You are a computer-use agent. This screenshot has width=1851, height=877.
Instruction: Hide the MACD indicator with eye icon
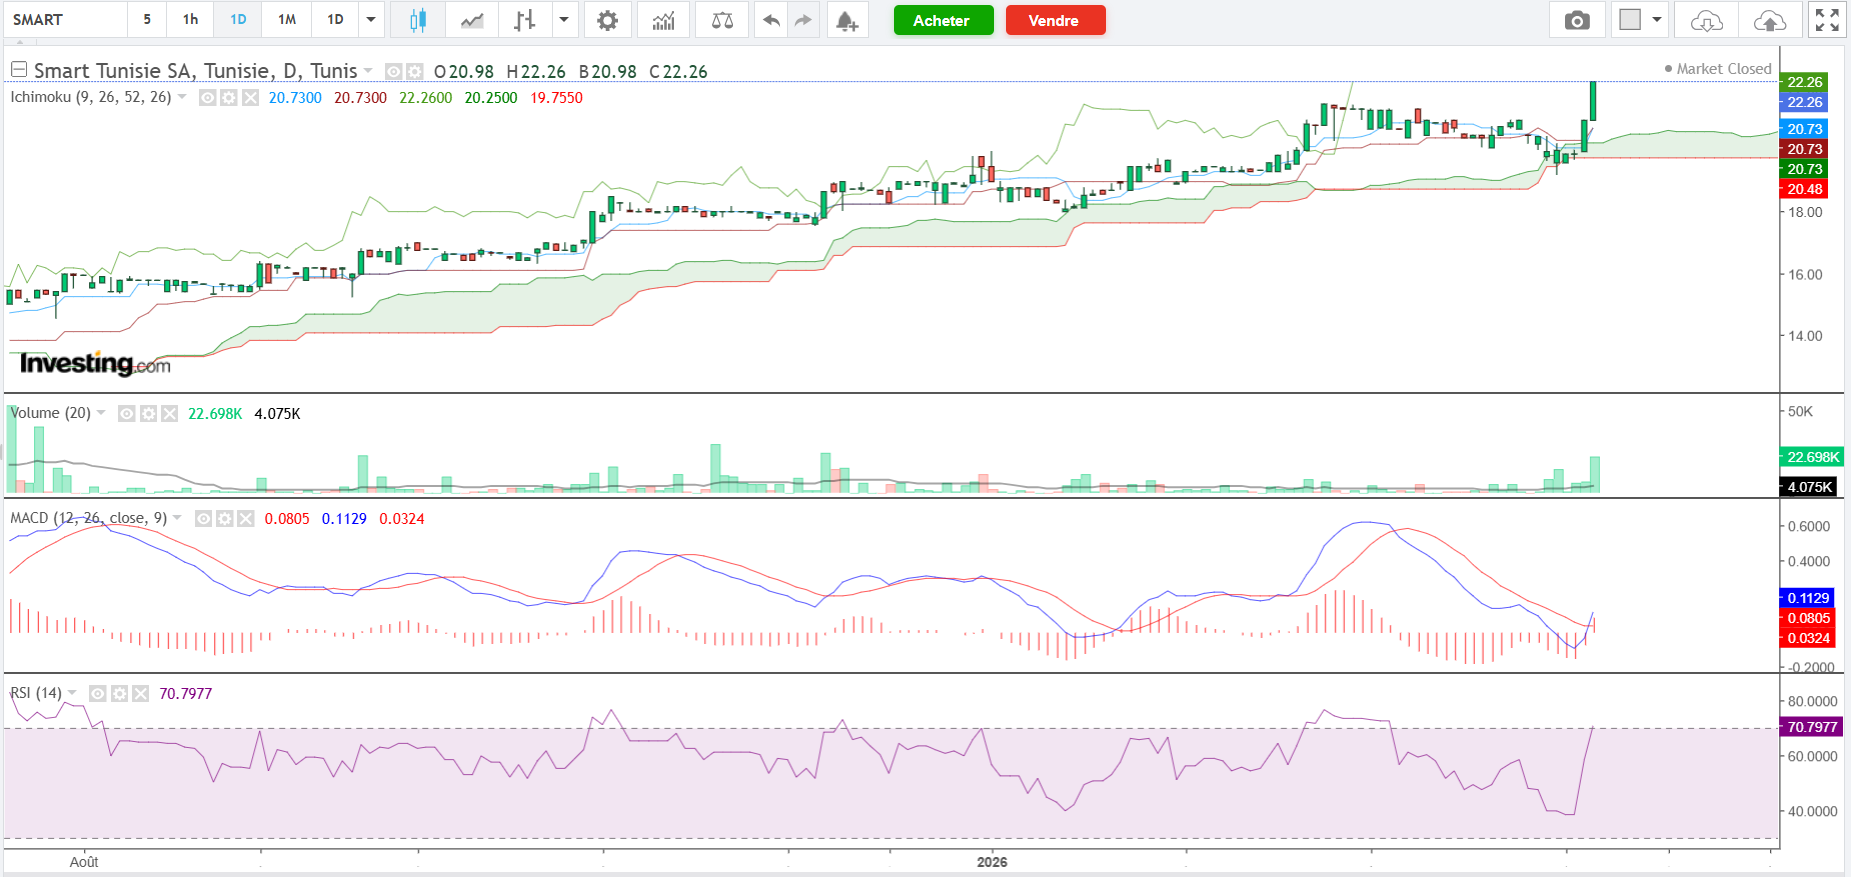coord(204,519)
